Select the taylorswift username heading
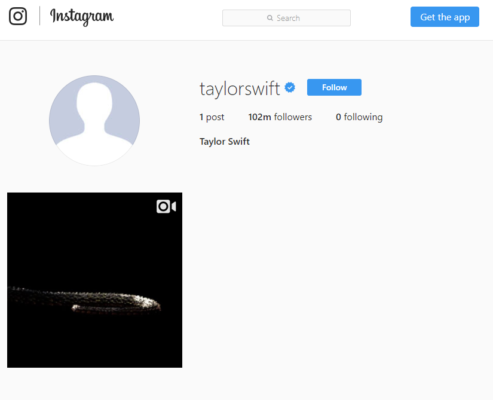The image size is (493, 400). tap(240, 89)
